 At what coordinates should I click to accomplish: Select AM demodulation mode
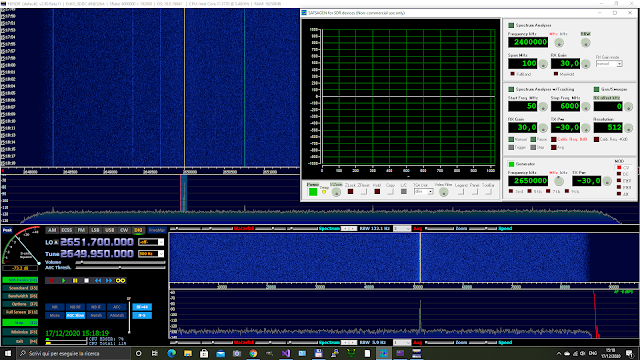(52, 230)
